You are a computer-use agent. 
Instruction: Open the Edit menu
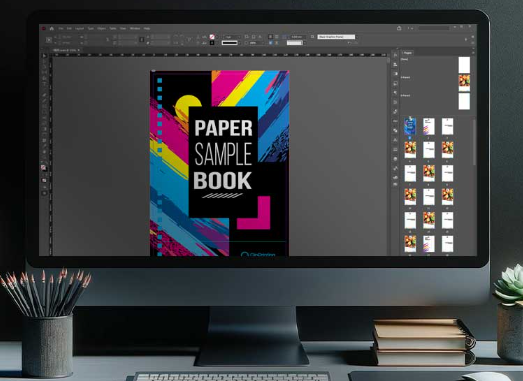click(x=69, y=29)
